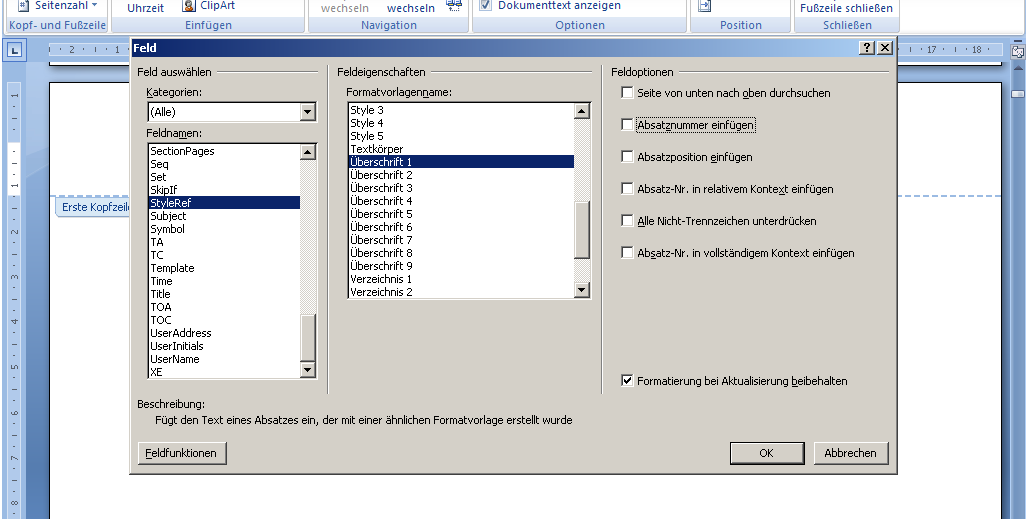Click up arrow of Formatvorlagenname scrollbar
This screenshot has width=1028, height=519.
[582, 111]
